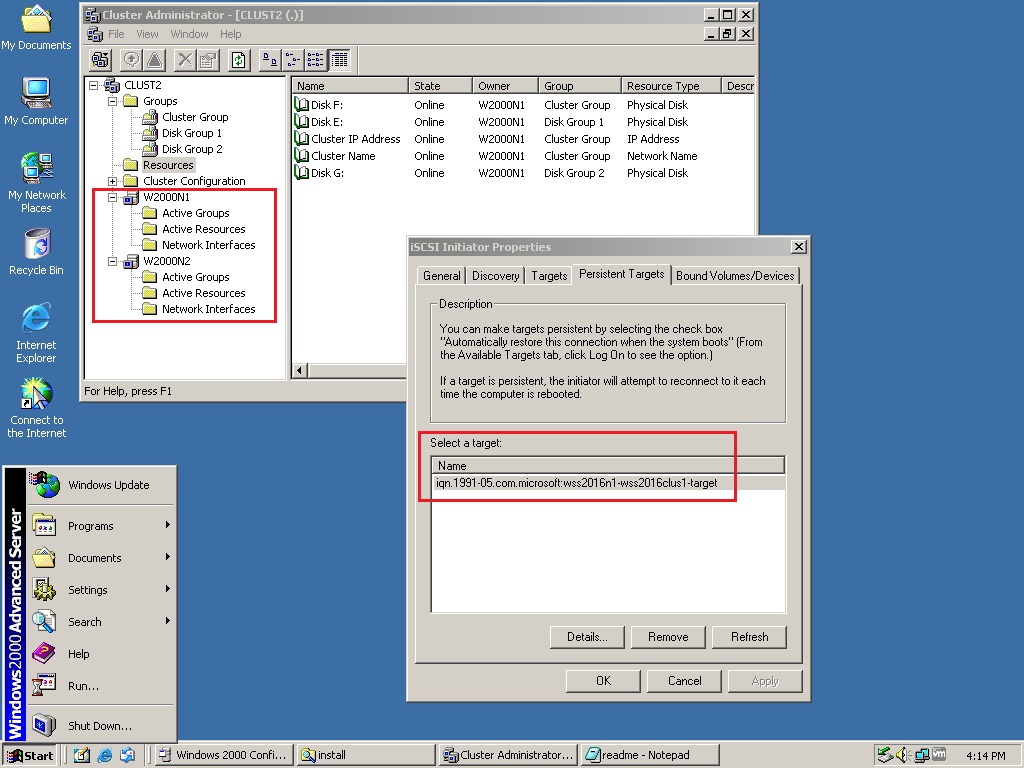Switch to the General tab
1024x768 pixels.
[441, 276]
